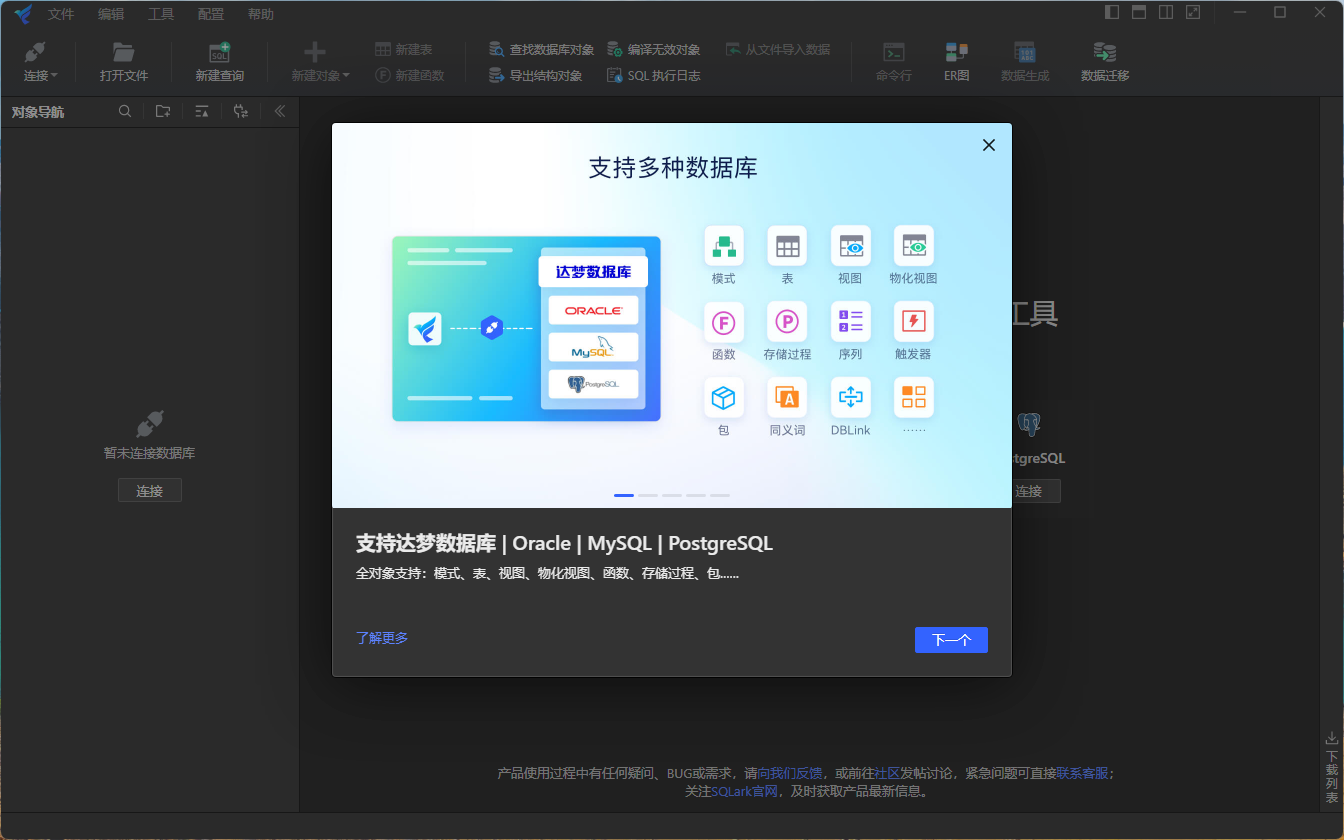Click the 视图 view icon
The image size is (1344, 840).
[x=851, y=246]
